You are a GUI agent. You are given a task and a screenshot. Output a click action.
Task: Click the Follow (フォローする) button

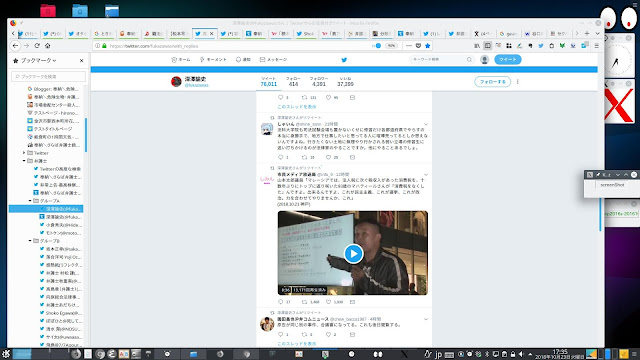coord(492,82)
